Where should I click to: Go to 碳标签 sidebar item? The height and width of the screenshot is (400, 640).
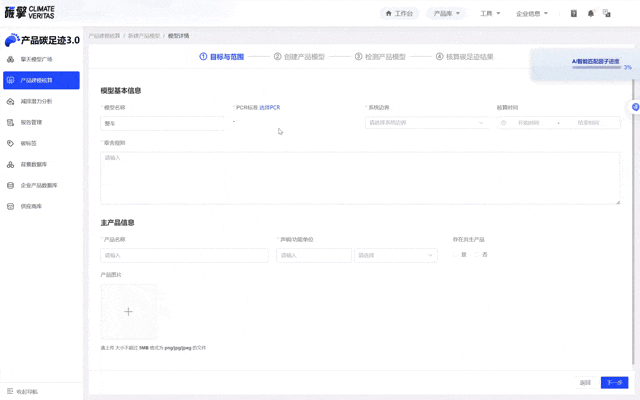click(x=28, y=143)
